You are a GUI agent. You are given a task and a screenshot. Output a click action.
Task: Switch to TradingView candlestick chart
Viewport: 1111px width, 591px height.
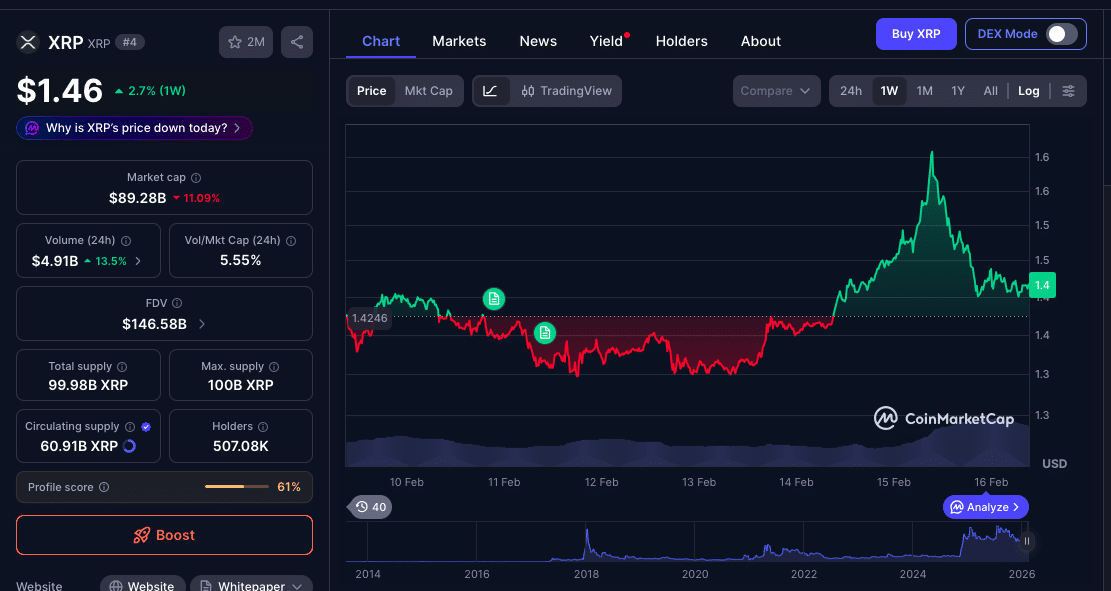(566, 91)
